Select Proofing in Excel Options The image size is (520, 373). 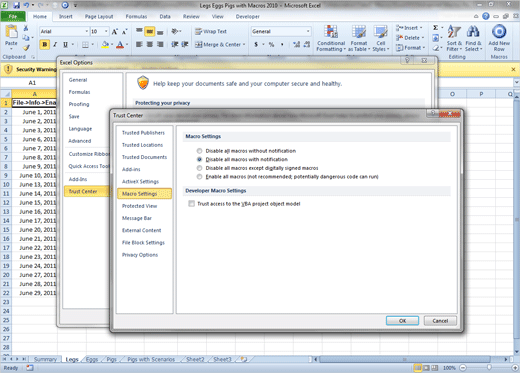point(79,104)
